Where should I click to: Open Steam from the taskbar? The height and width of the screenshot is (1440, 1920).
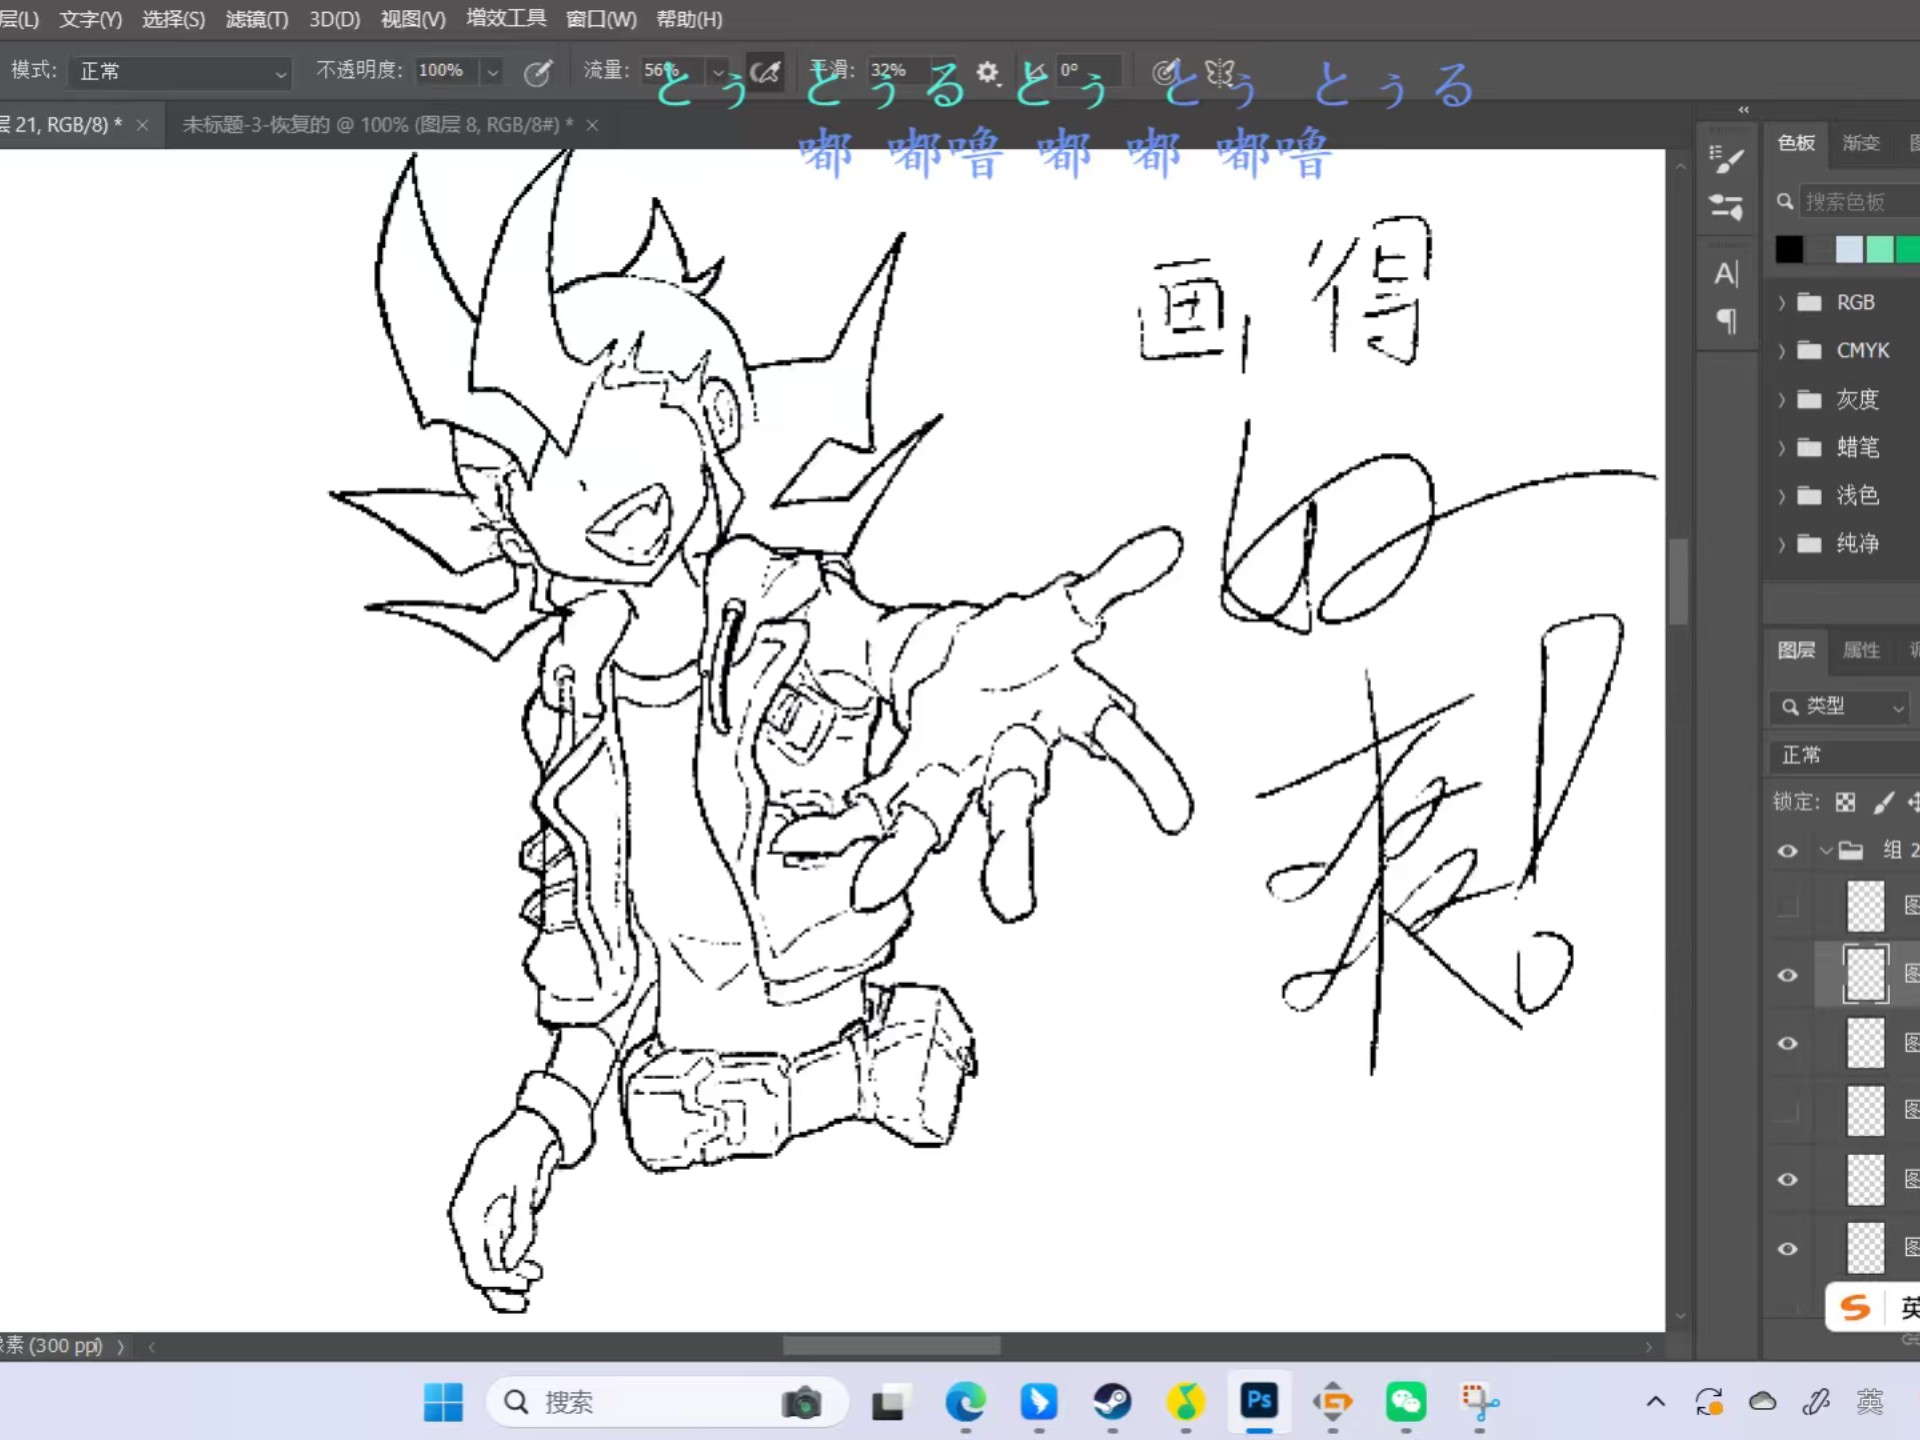pos(1112,1402)
